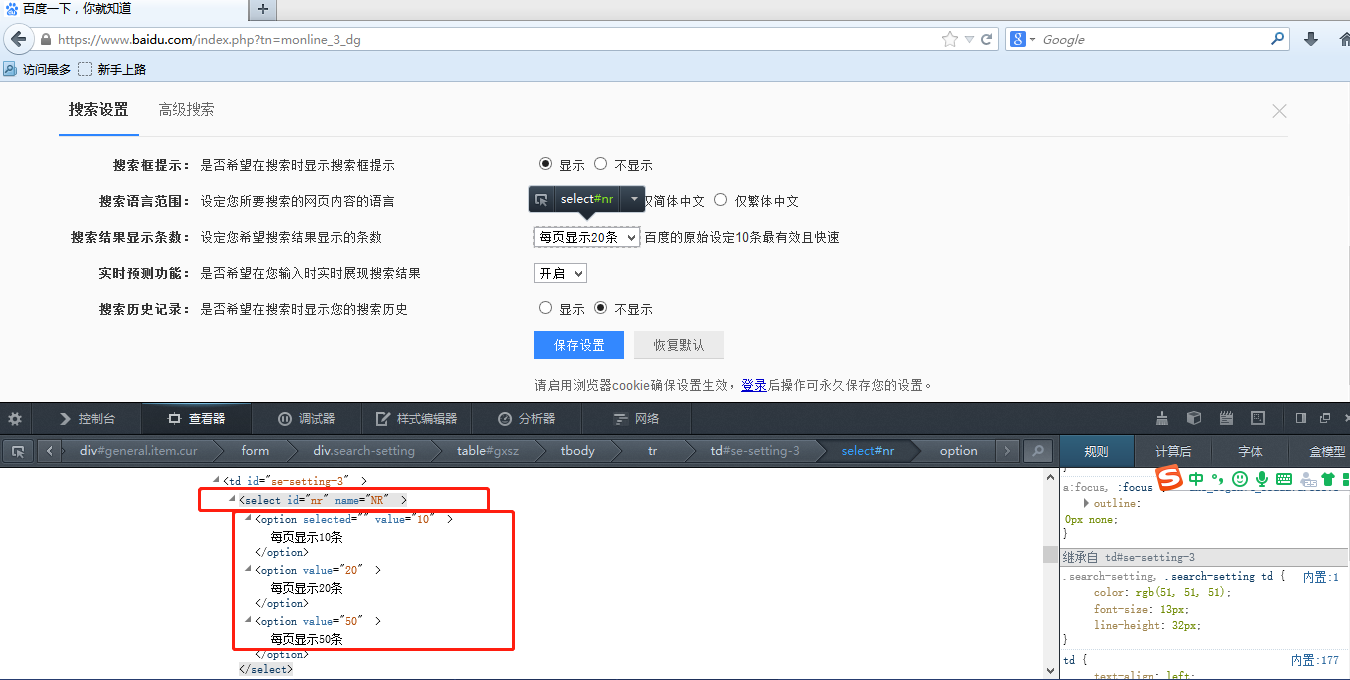The height and width of the screenshot is (680, 1350).
Task: Select the element picker icon in devtools
Action: click(x=16, y=453)
